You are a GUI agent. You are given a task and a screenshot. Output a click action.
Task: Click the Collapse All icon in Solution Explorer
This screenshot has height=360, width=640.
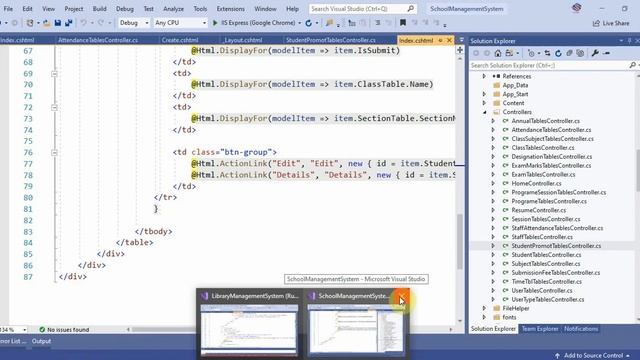(569, 53)
